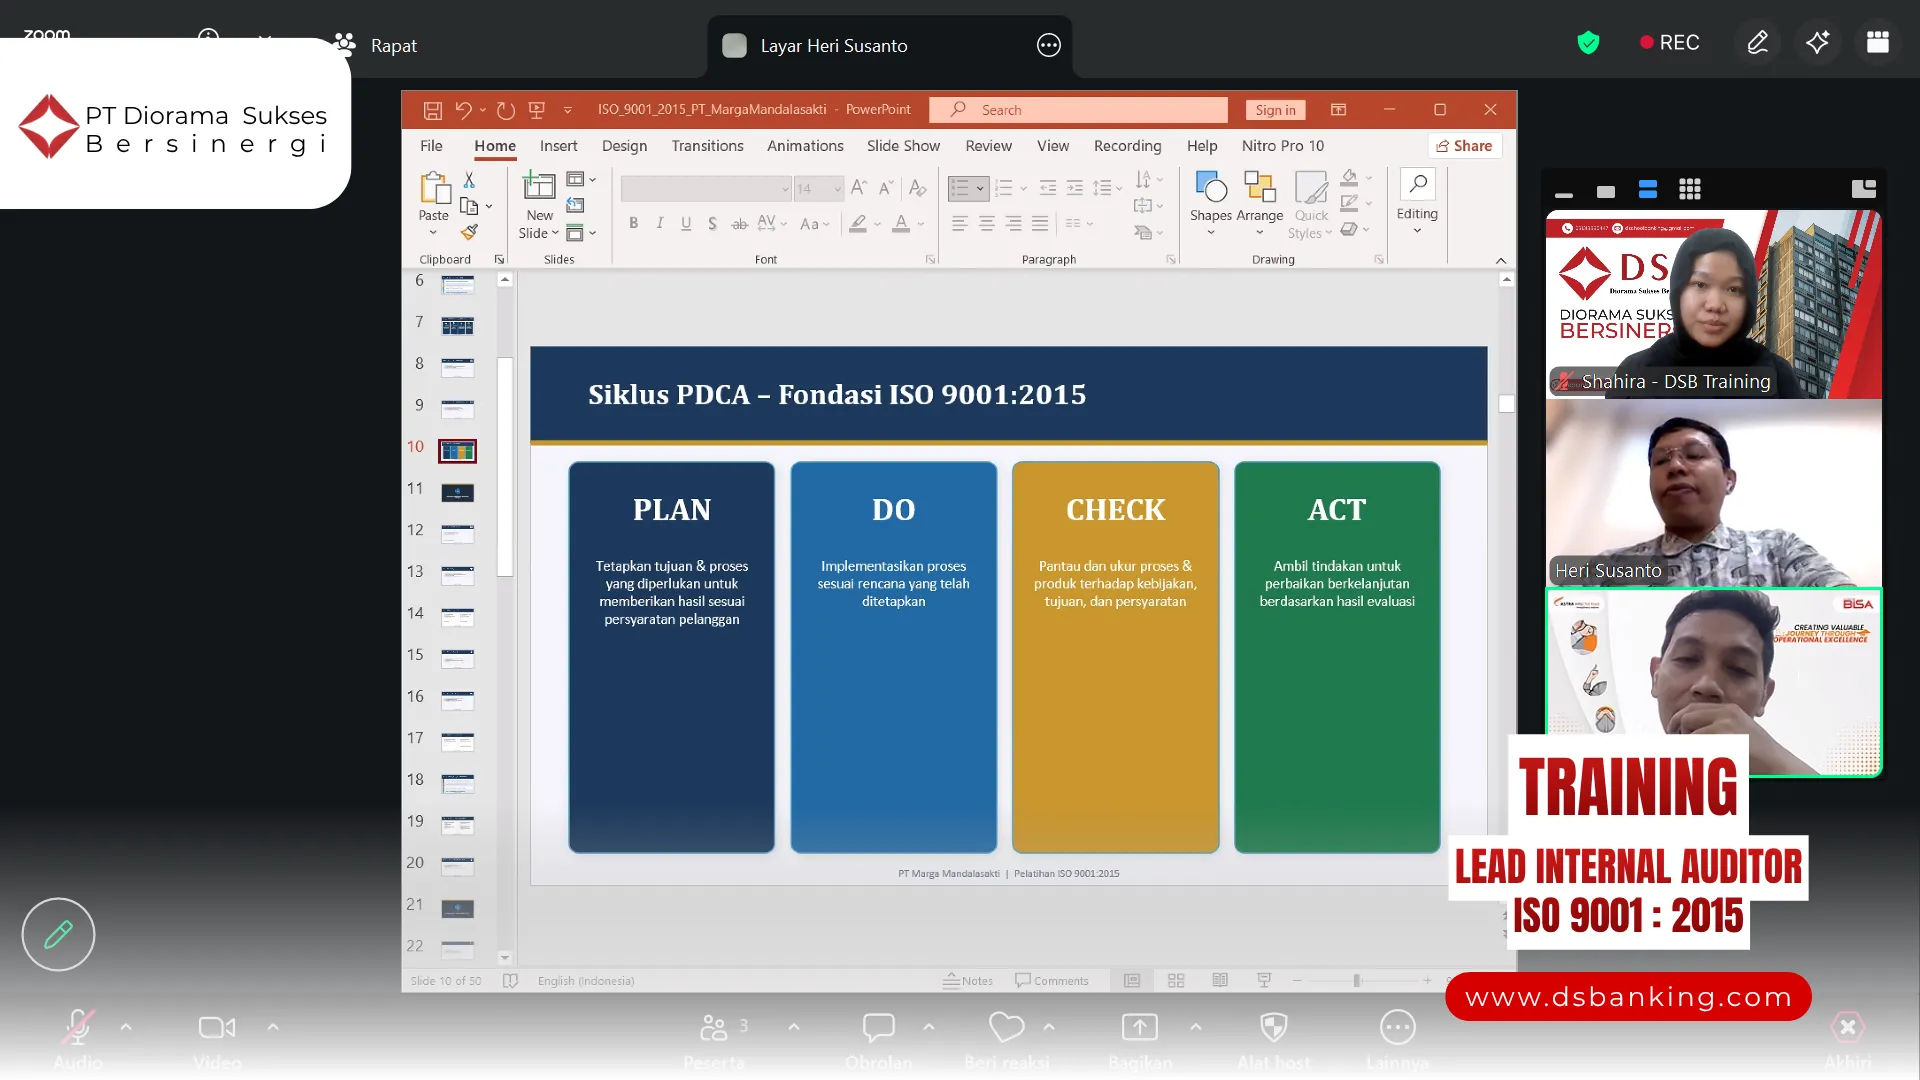Viewport: 1920px width, 1080px height.
Task: Switch to the Slide Show tab
Action: pyautogui.click(x=903, y=146)
